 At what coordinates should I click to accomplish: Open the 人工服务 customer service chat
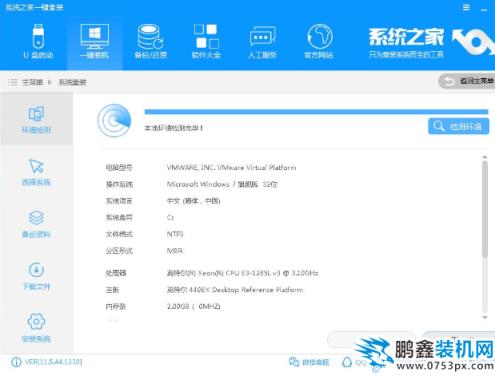pos(262,41)
